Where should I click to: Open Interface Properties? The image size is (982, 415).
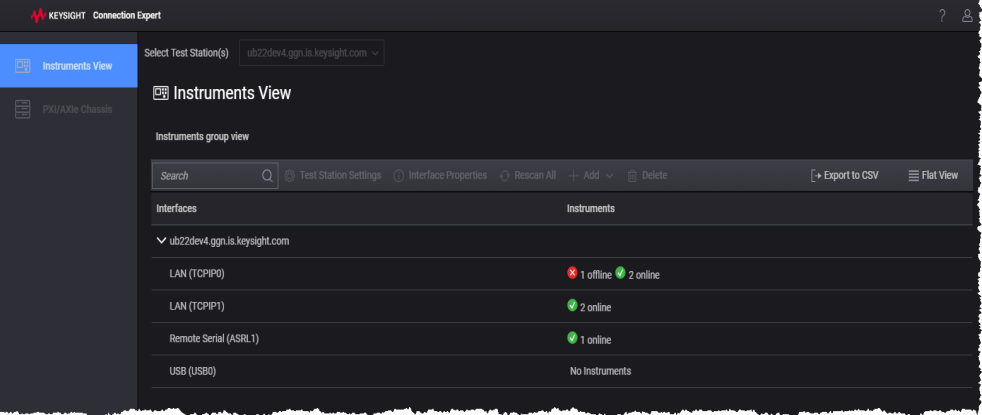click(440, 175)
